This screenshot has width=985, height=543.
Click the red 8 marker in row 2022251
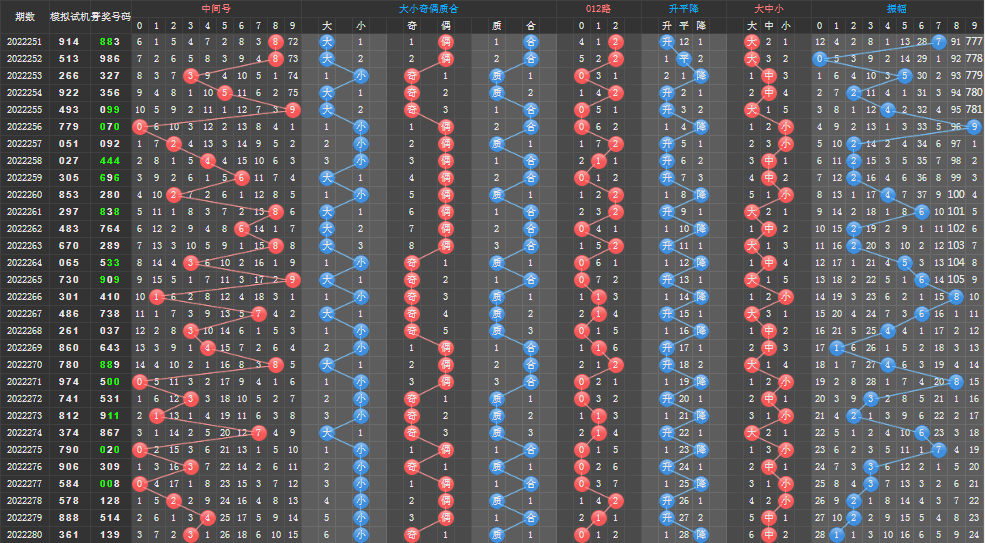coord(275,42)
